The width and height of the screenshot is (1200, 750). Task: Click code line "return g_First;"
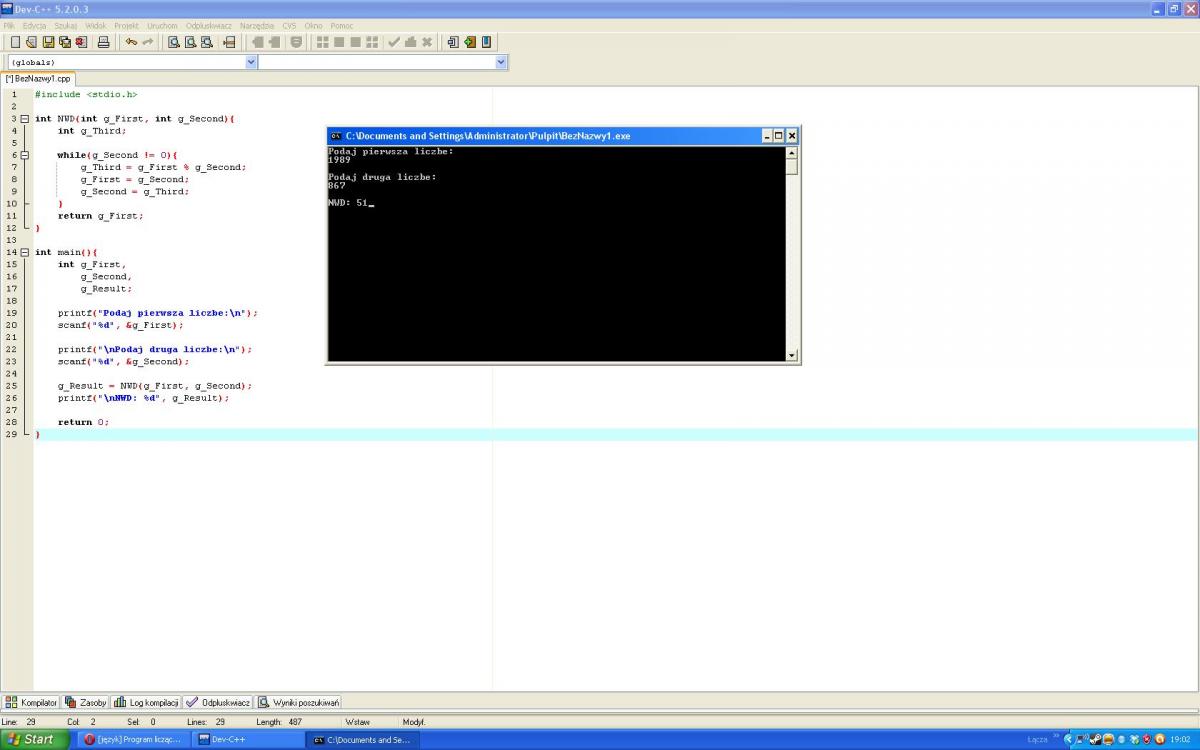(x=100, y=216)
